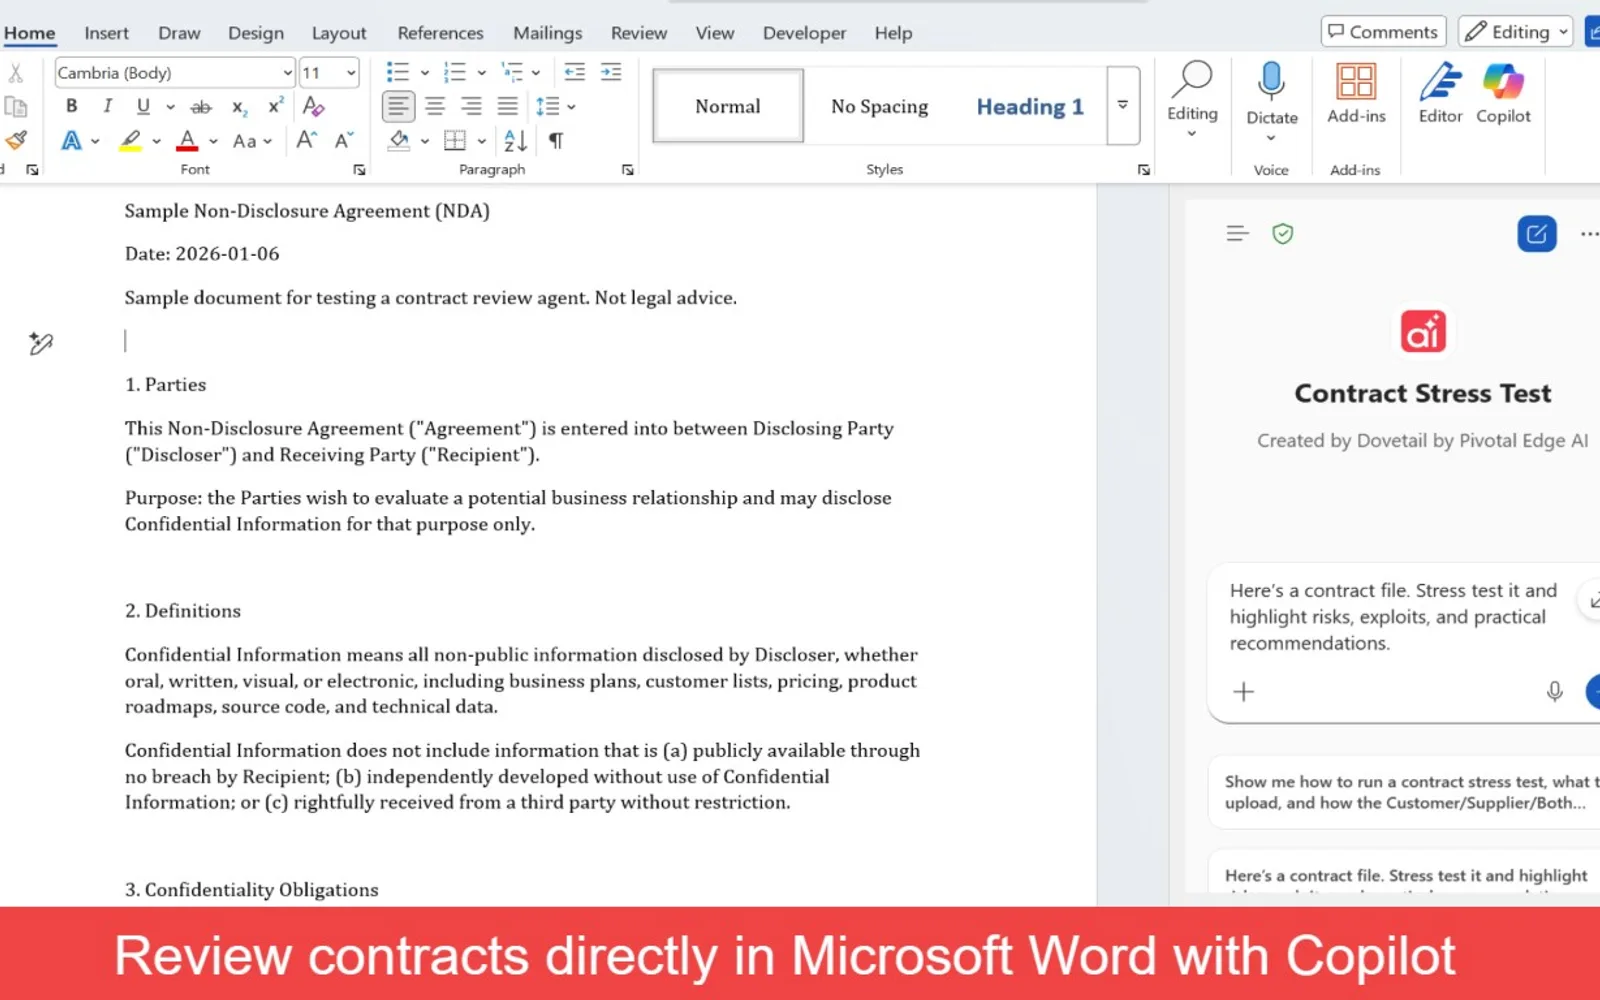Open the Design tab
The image size is (1600, 1000).
[256, 33]
